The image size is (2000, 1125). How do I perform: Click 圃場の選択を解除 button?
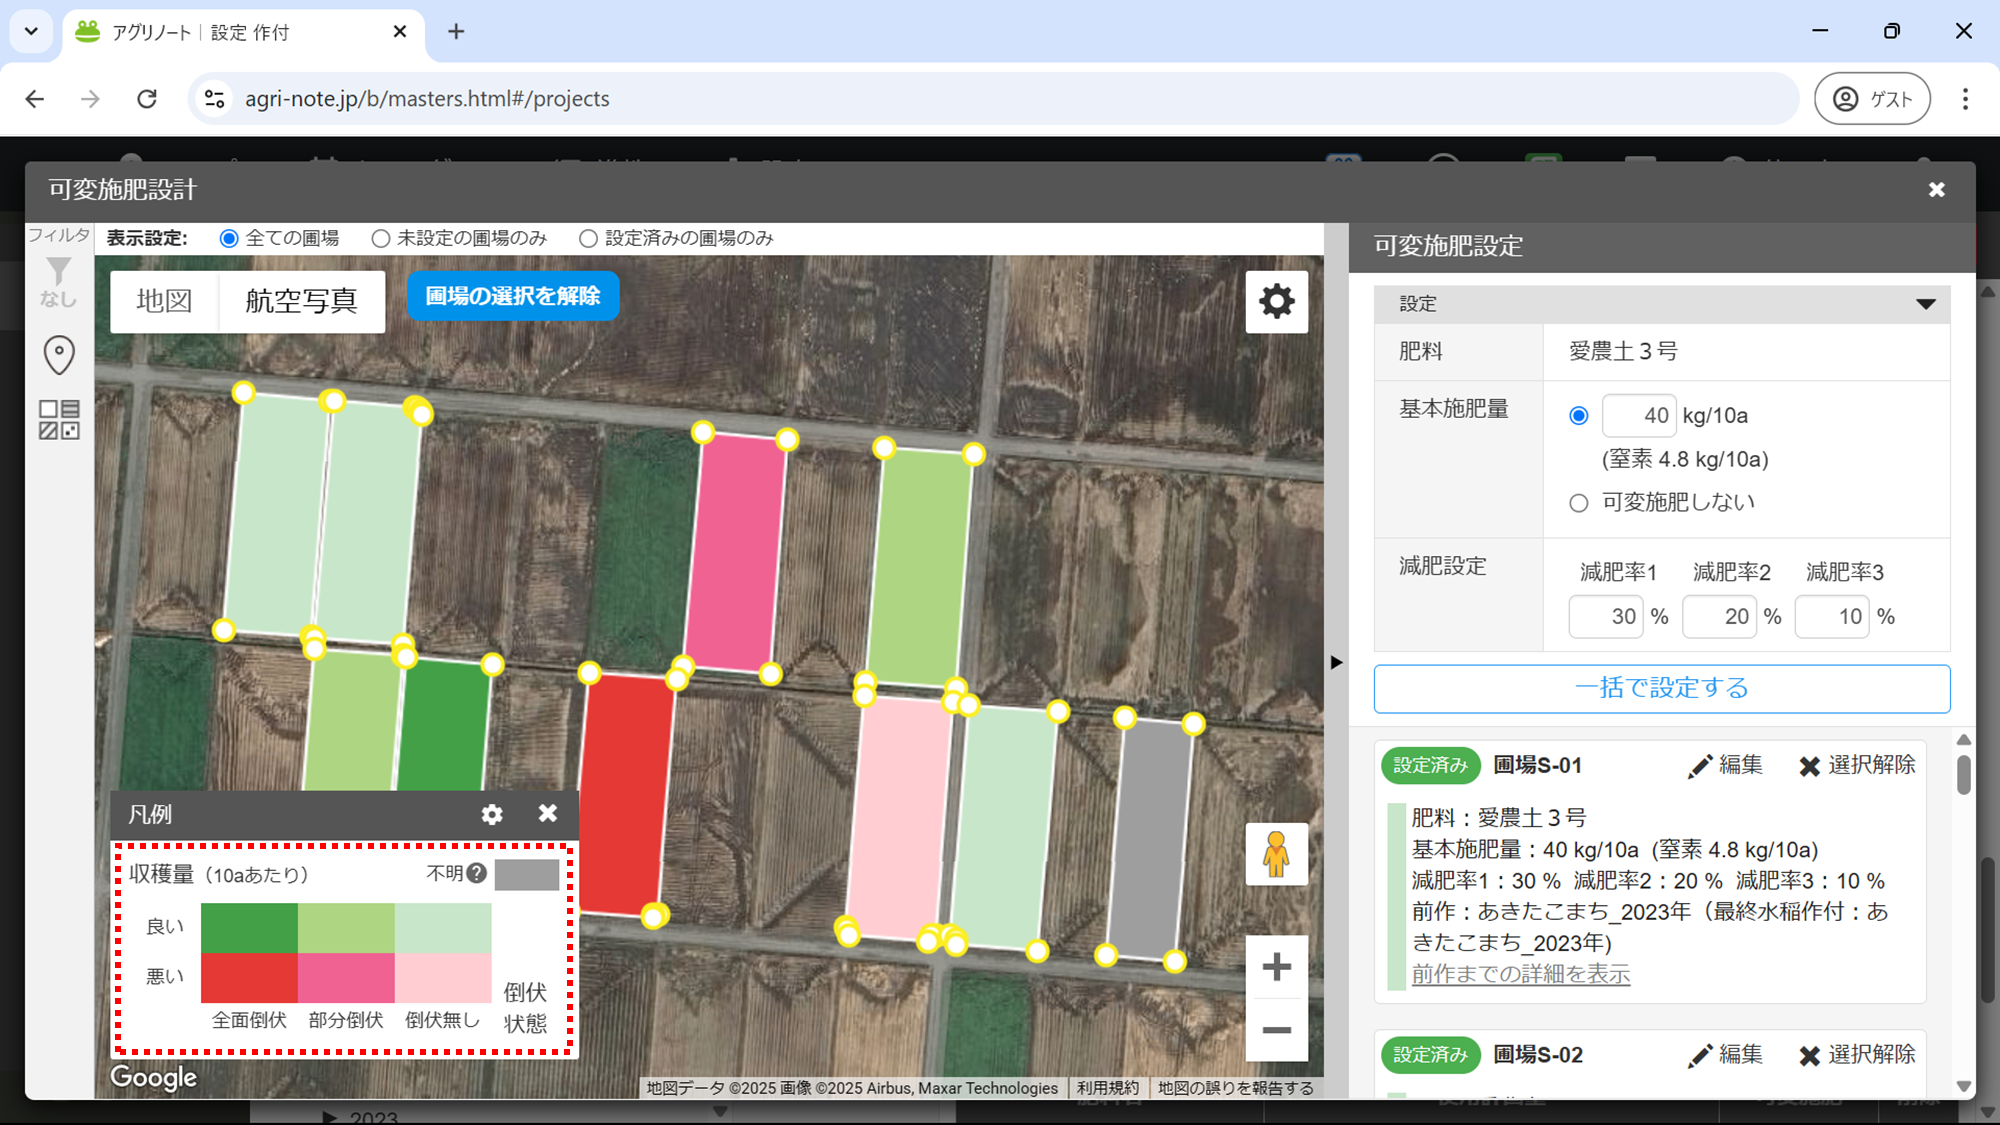[x=513, y=296]
